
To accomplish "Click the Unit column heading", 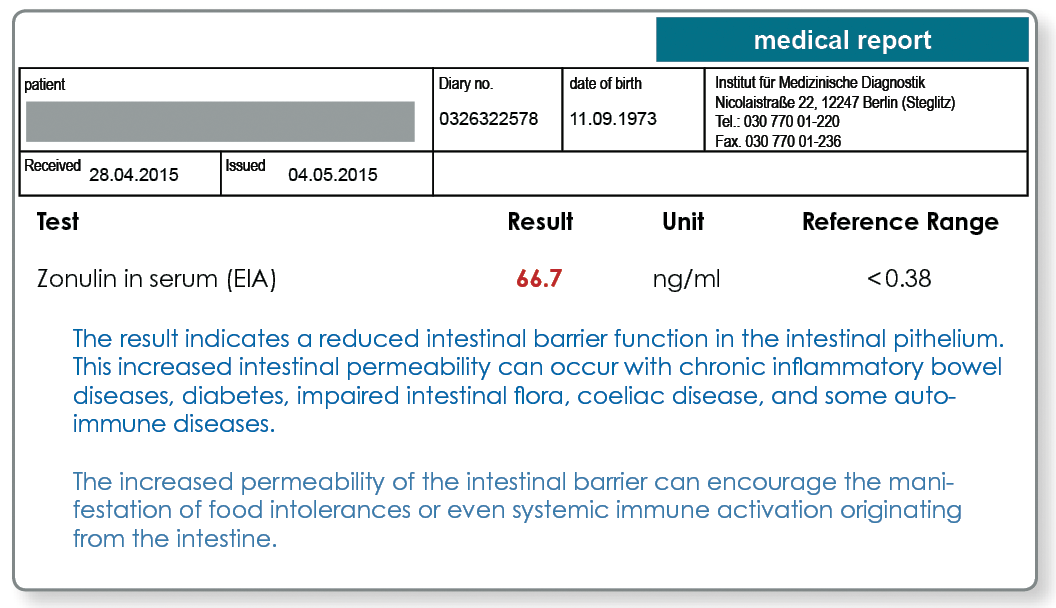I will pyautogui.click(x=683, y=222).
